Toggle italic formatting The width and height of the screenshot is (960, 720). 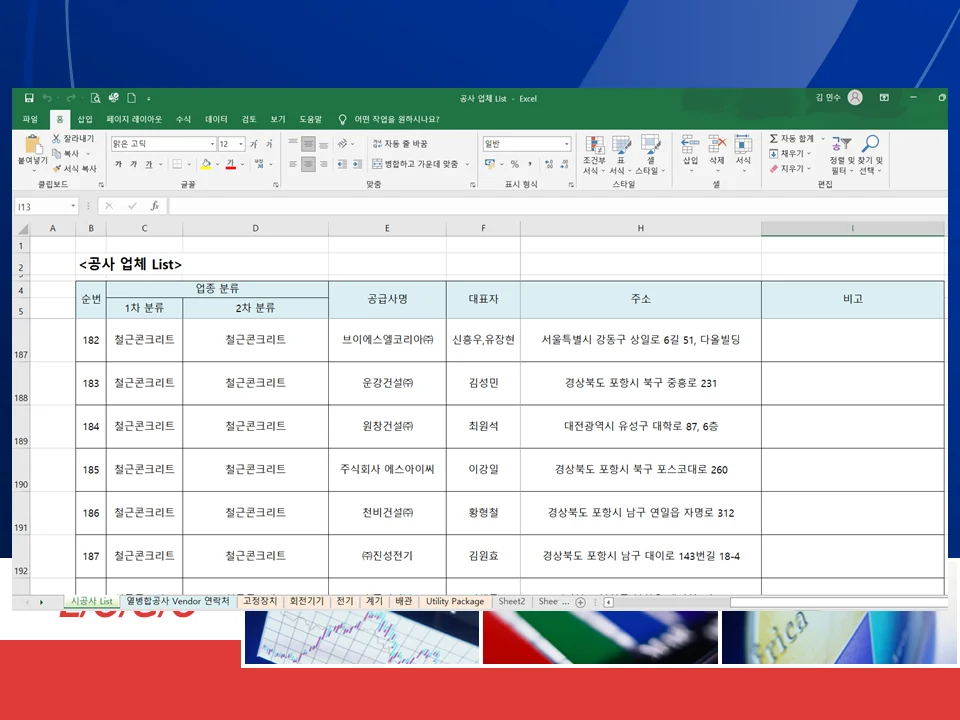point(133,164)
